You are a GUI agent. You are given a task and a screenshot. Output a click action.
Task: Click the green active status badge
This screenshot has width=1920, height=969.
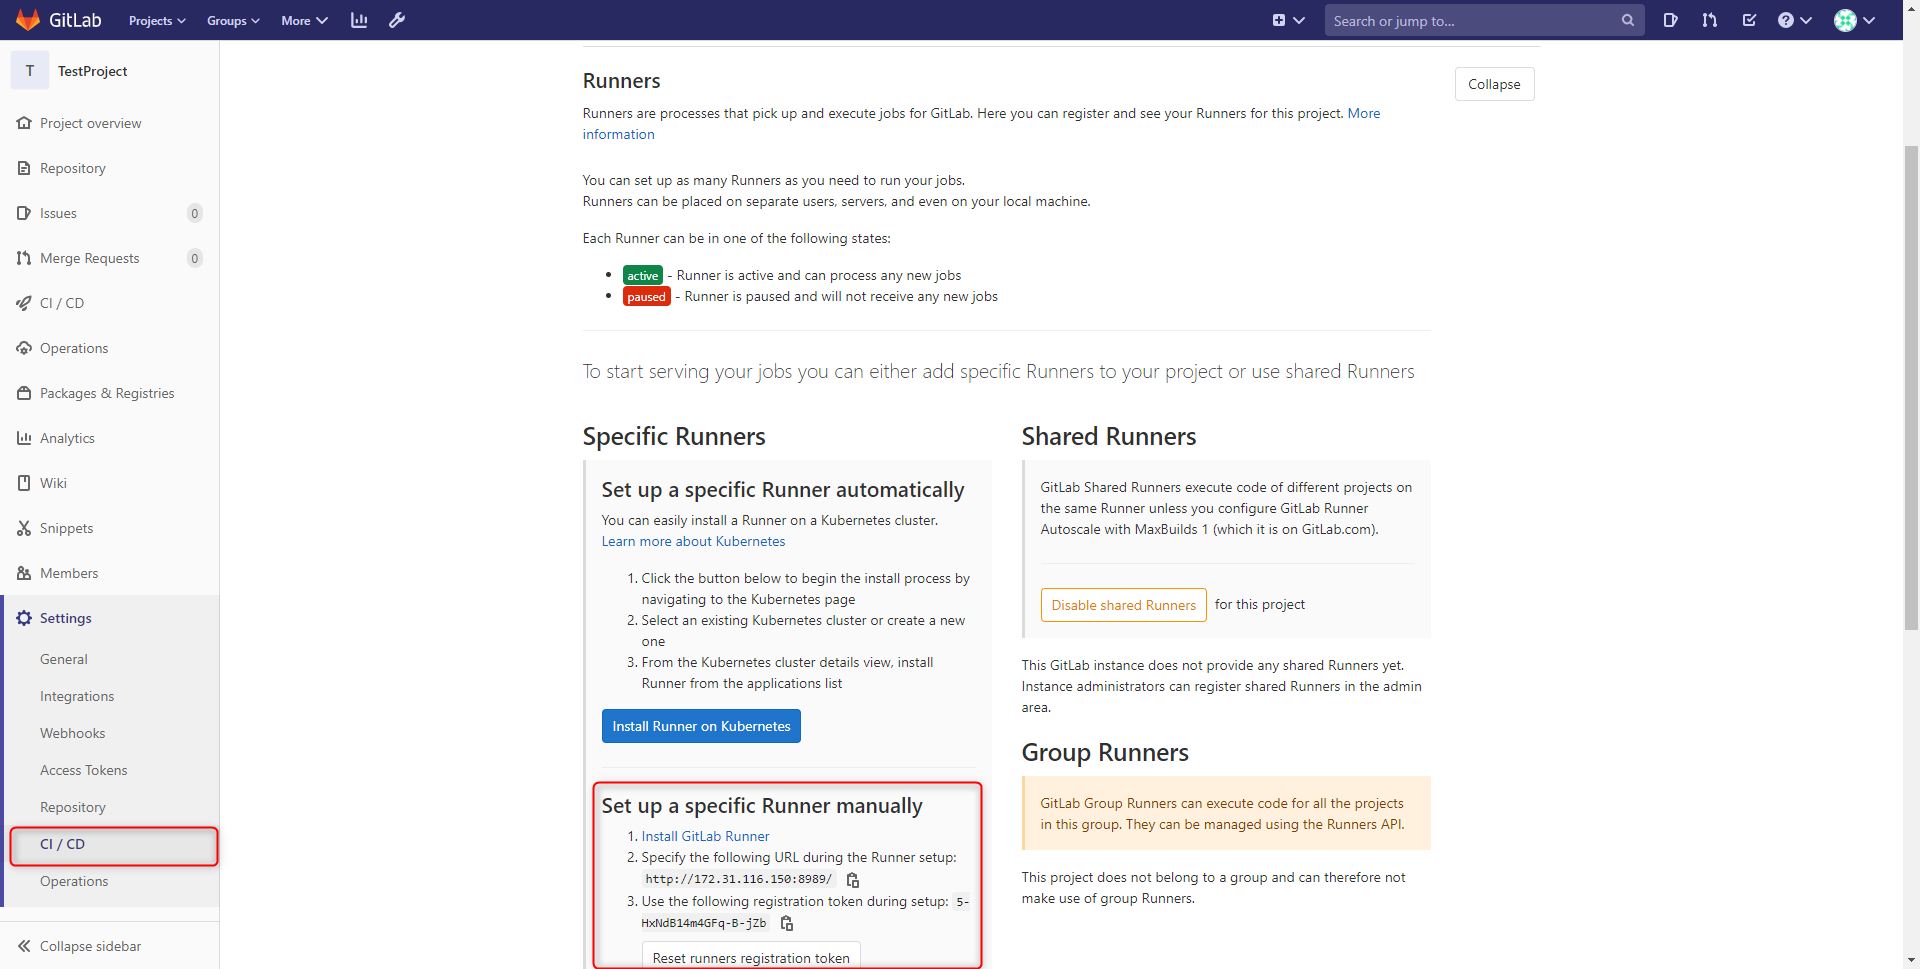[x=642, y=276]
